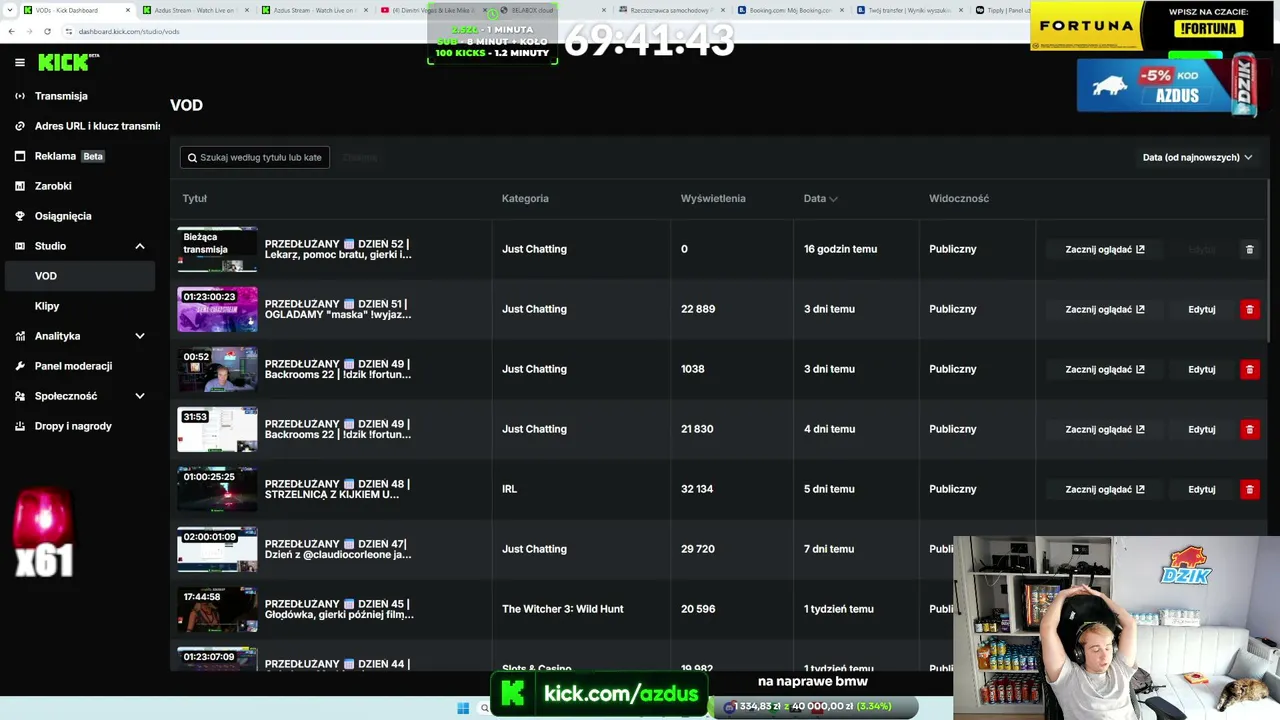This screenshot has width=1280, height=720.
Task: Switch to the Dimitri Vegas & Like Mike tab
Action: click(x=433, y=10)
